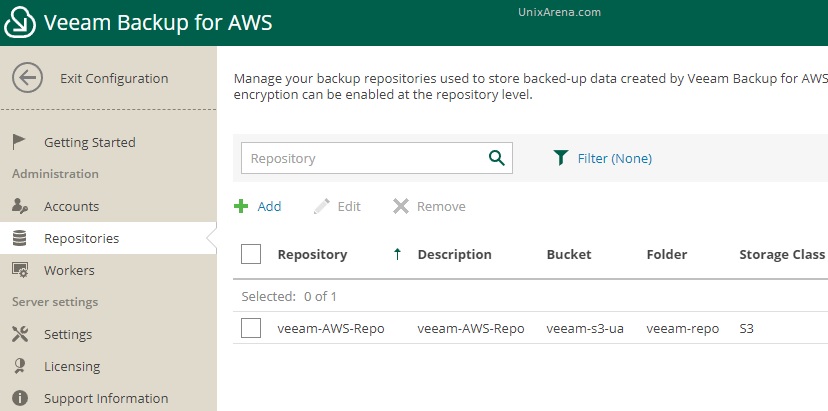Sort by the Folder column header
This screenshot has width=828, height=411.
666,255
